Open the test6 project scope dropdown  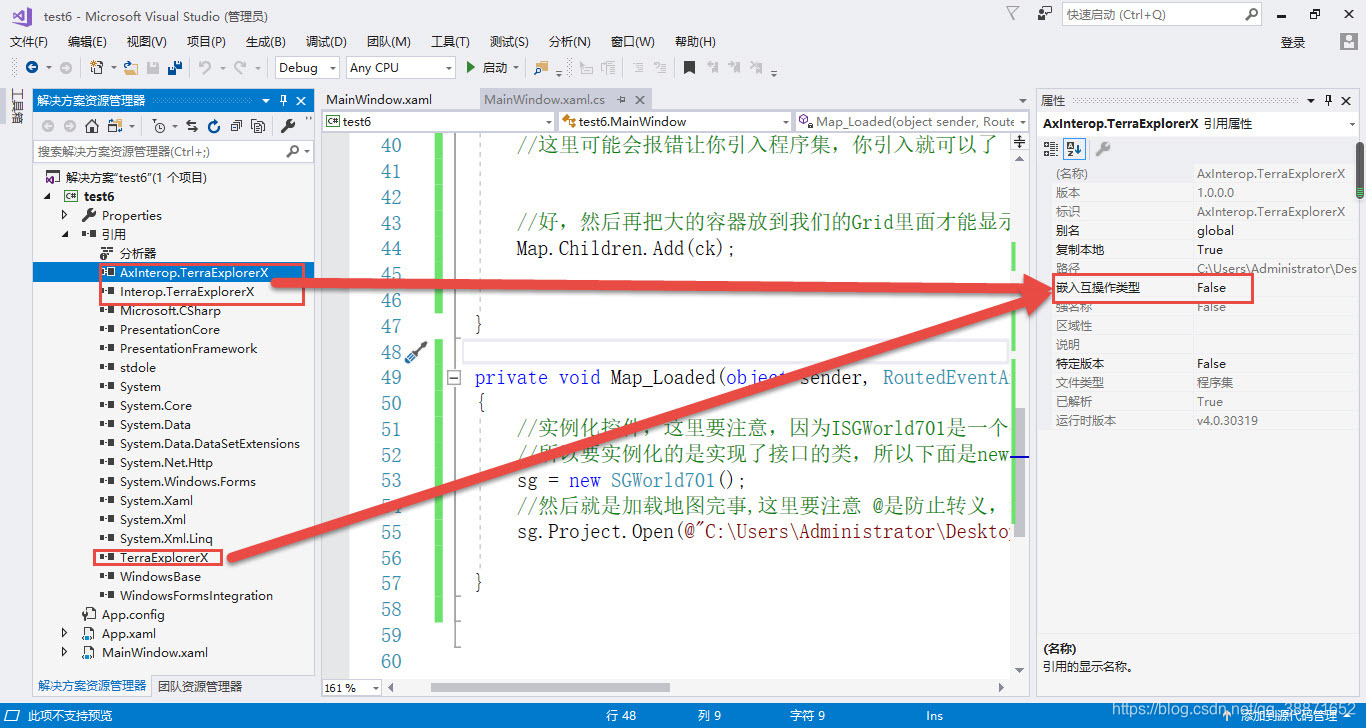439,121
